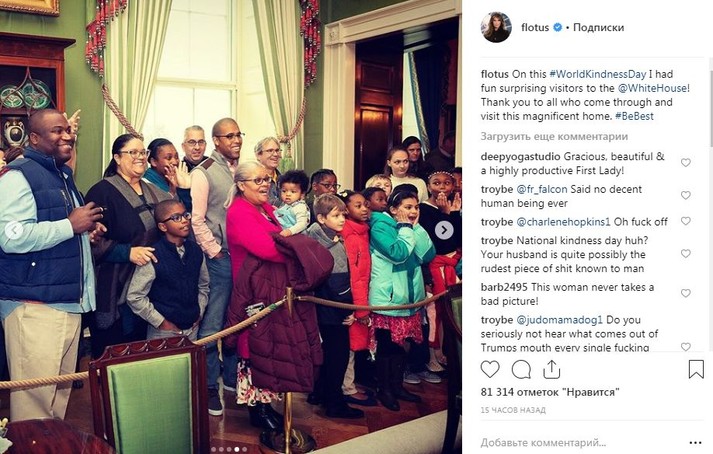
Task: Like troybe's reply to @charlenehopkins1
Action: click(686, 221)
